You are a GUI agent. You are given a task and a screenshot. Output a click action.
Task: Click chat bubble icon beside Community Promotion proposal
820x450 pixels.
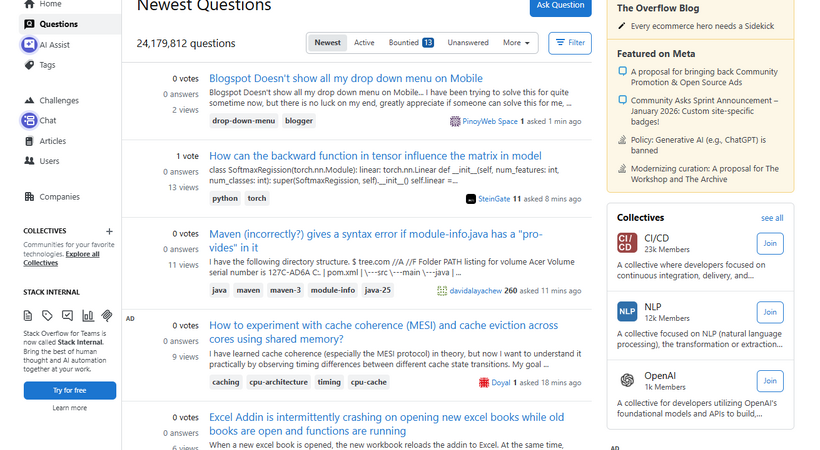coord(622,71)
